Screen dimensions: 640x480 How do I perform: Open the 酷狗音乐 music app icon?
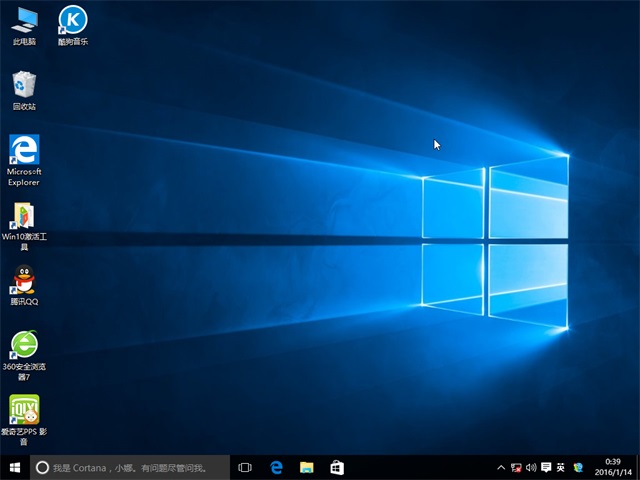click(x=72, y=20)
